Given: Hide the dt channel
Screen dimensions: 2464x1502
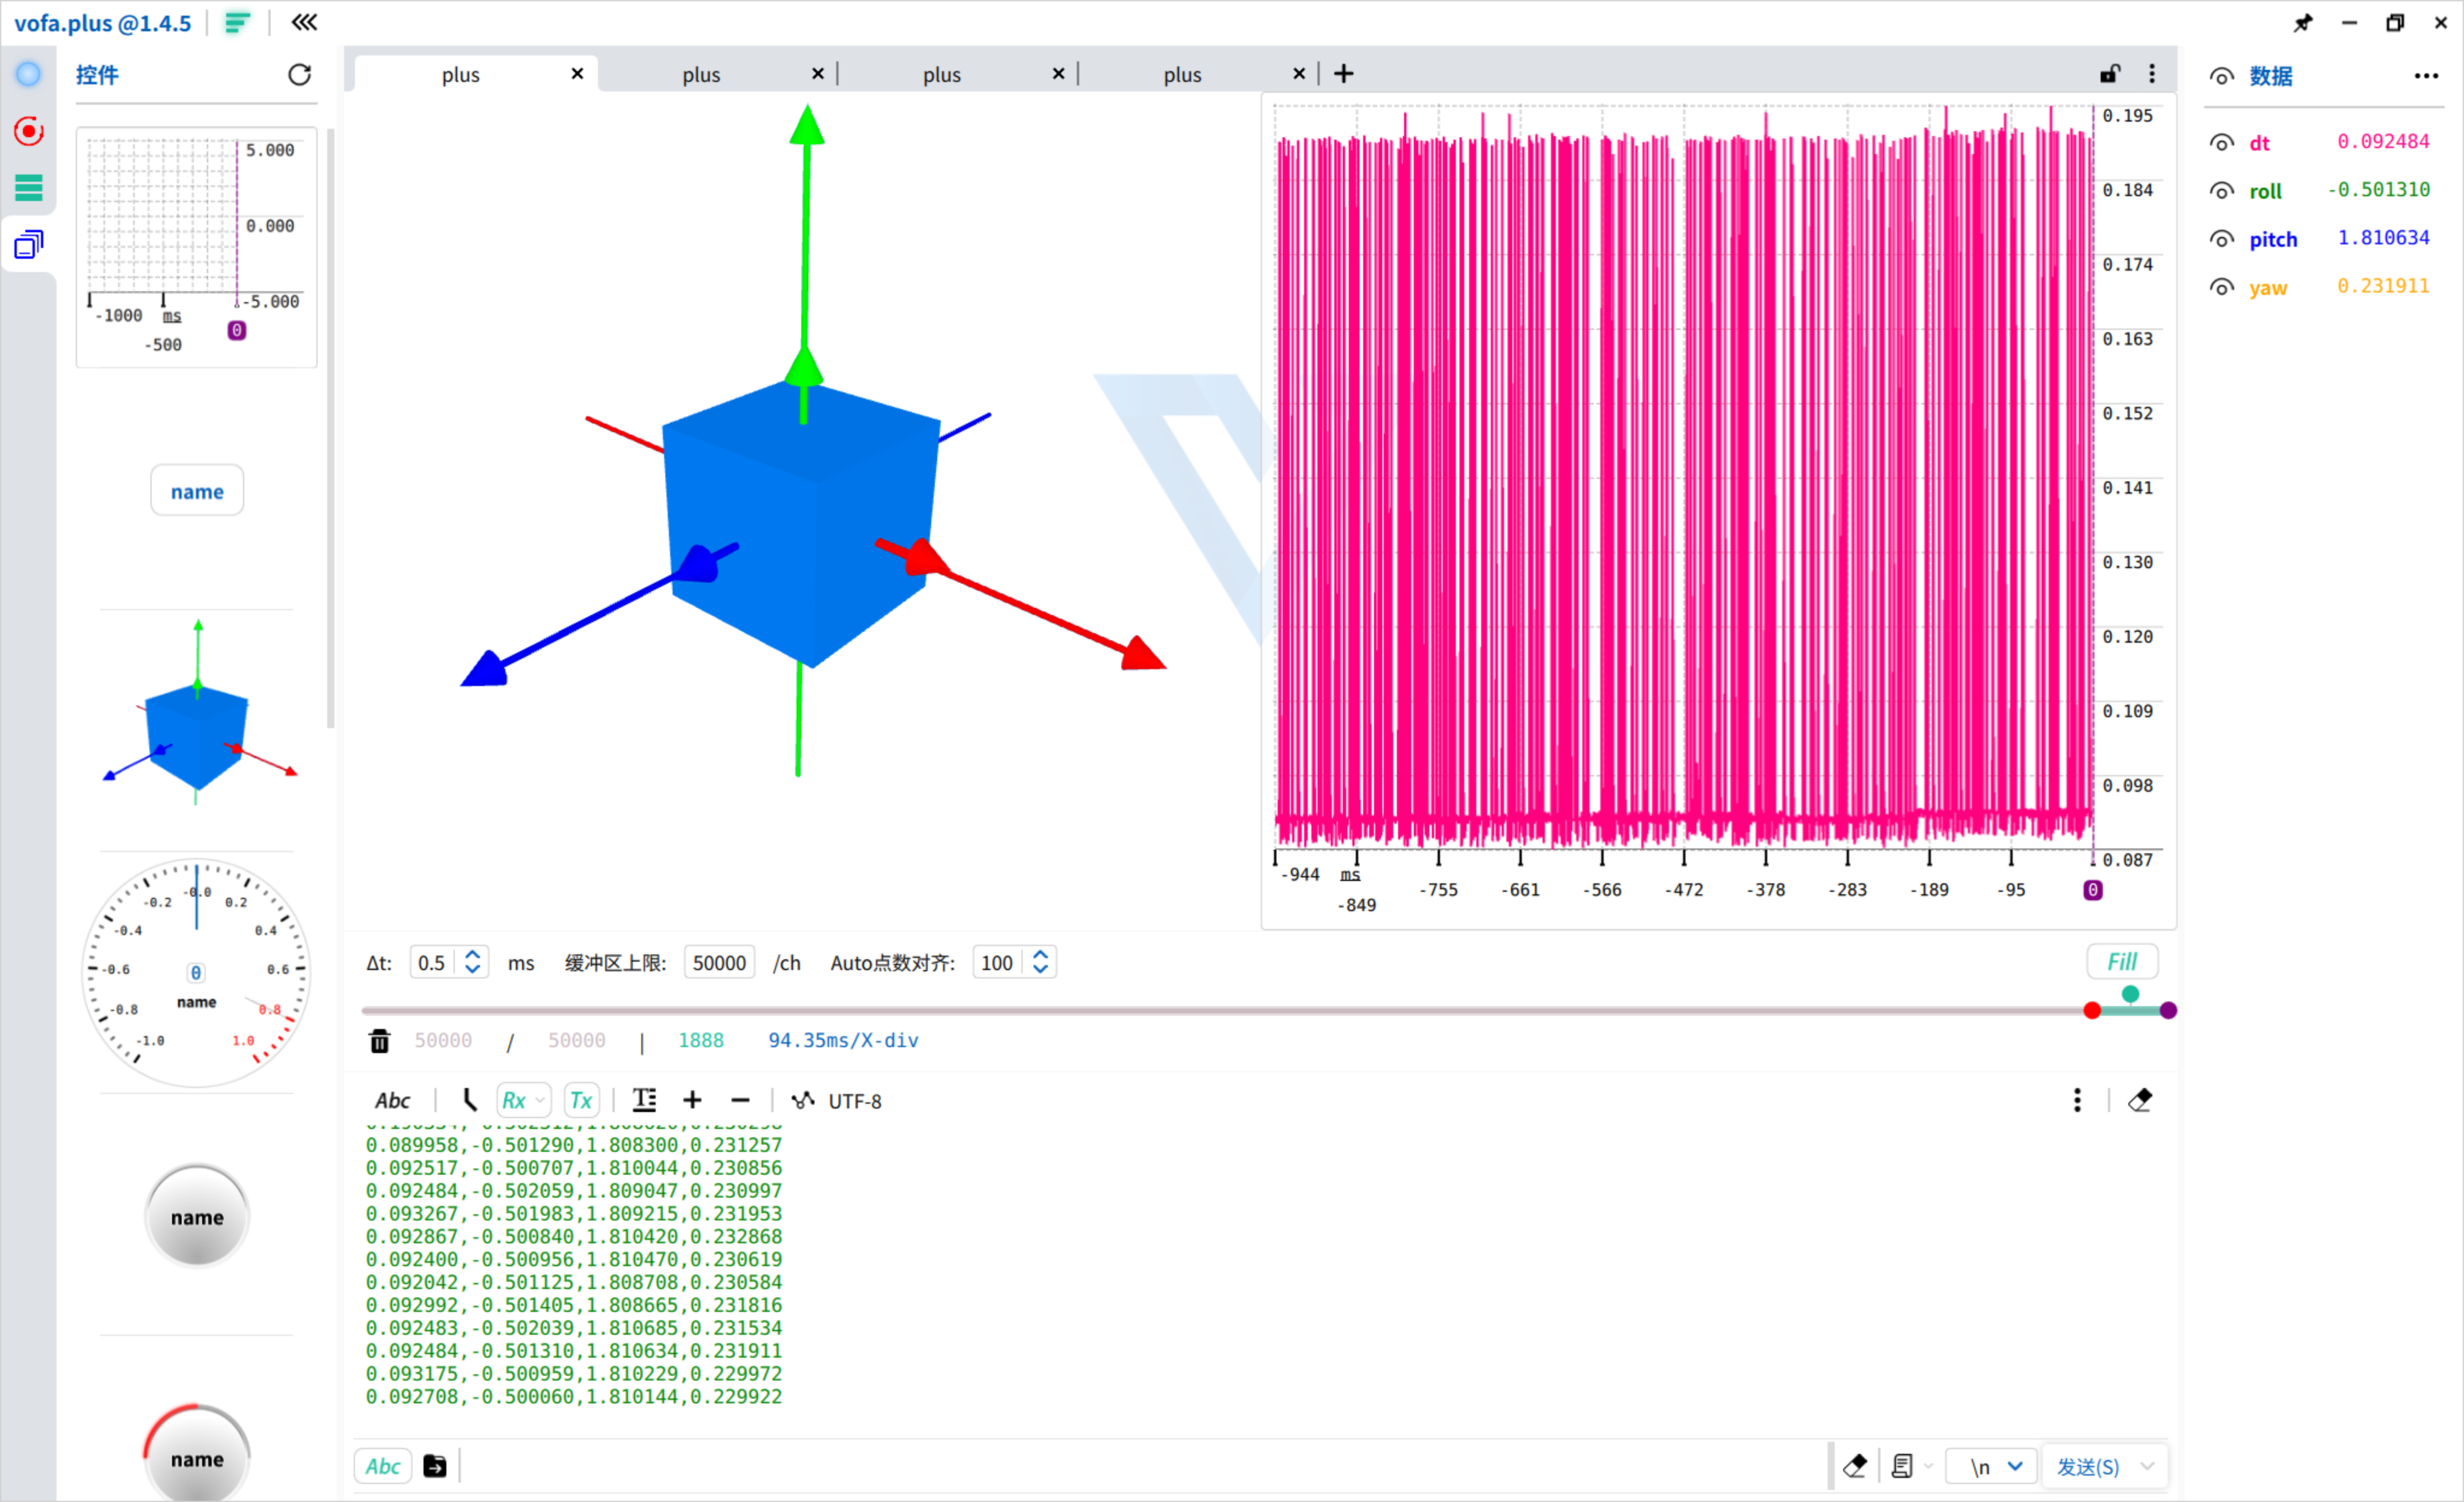Looking at the screenshot, I should (x=2221, y=143).
